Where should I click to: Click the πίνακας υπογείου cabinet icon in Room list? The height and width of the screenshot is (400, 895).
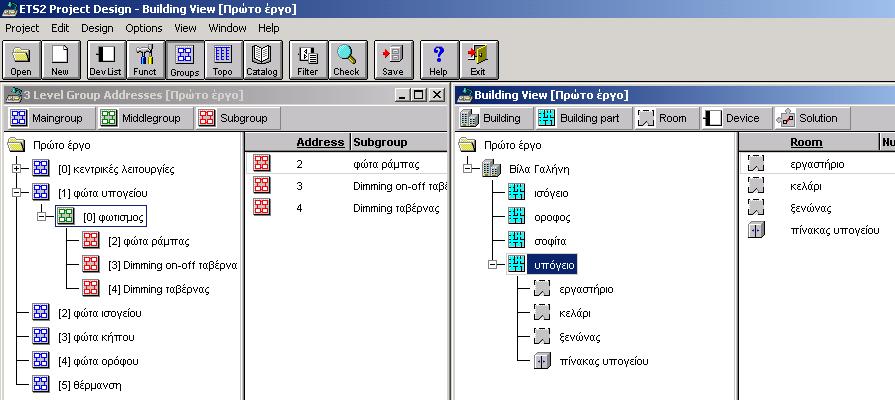756,230
